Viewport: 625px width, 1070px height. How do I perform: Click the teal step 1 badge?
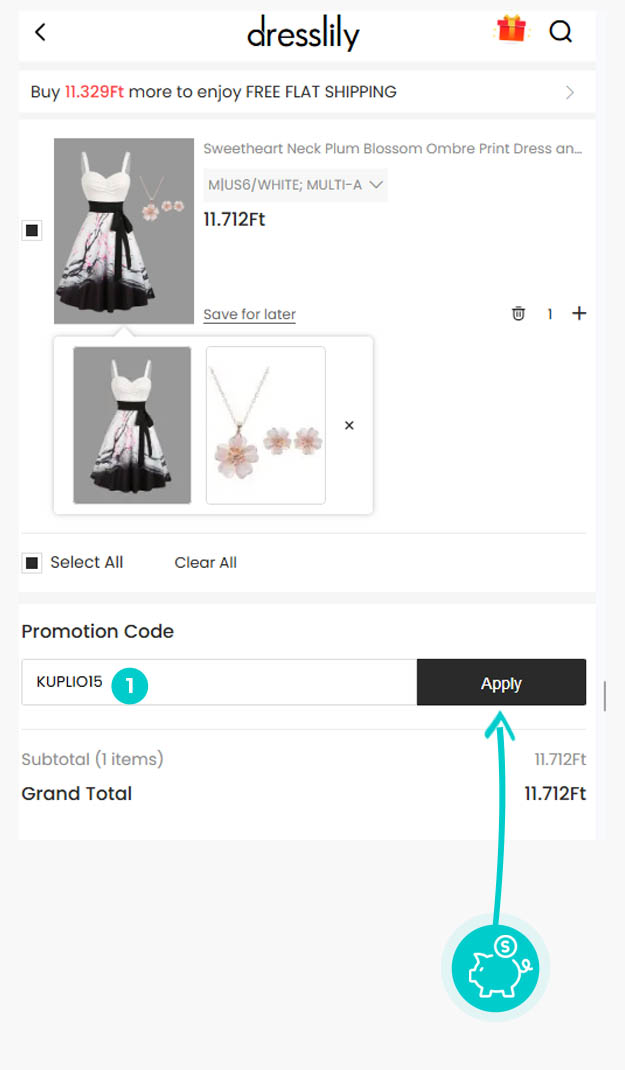[x=130, y=684]
